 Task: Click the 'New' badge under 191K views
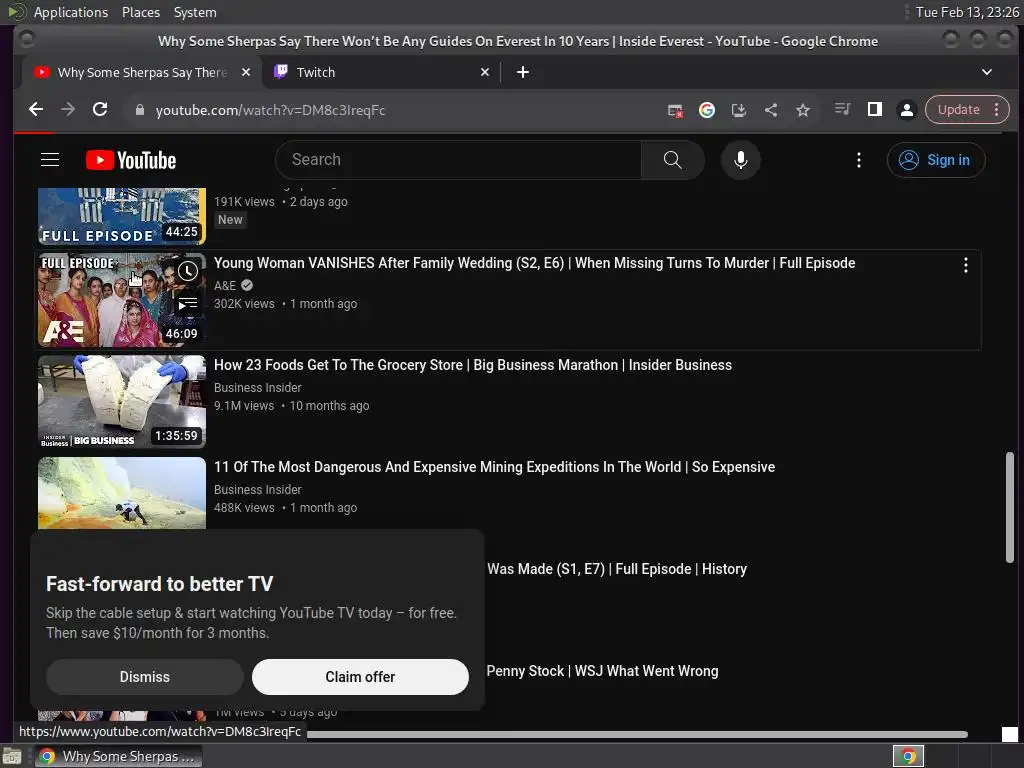point(230,220)
